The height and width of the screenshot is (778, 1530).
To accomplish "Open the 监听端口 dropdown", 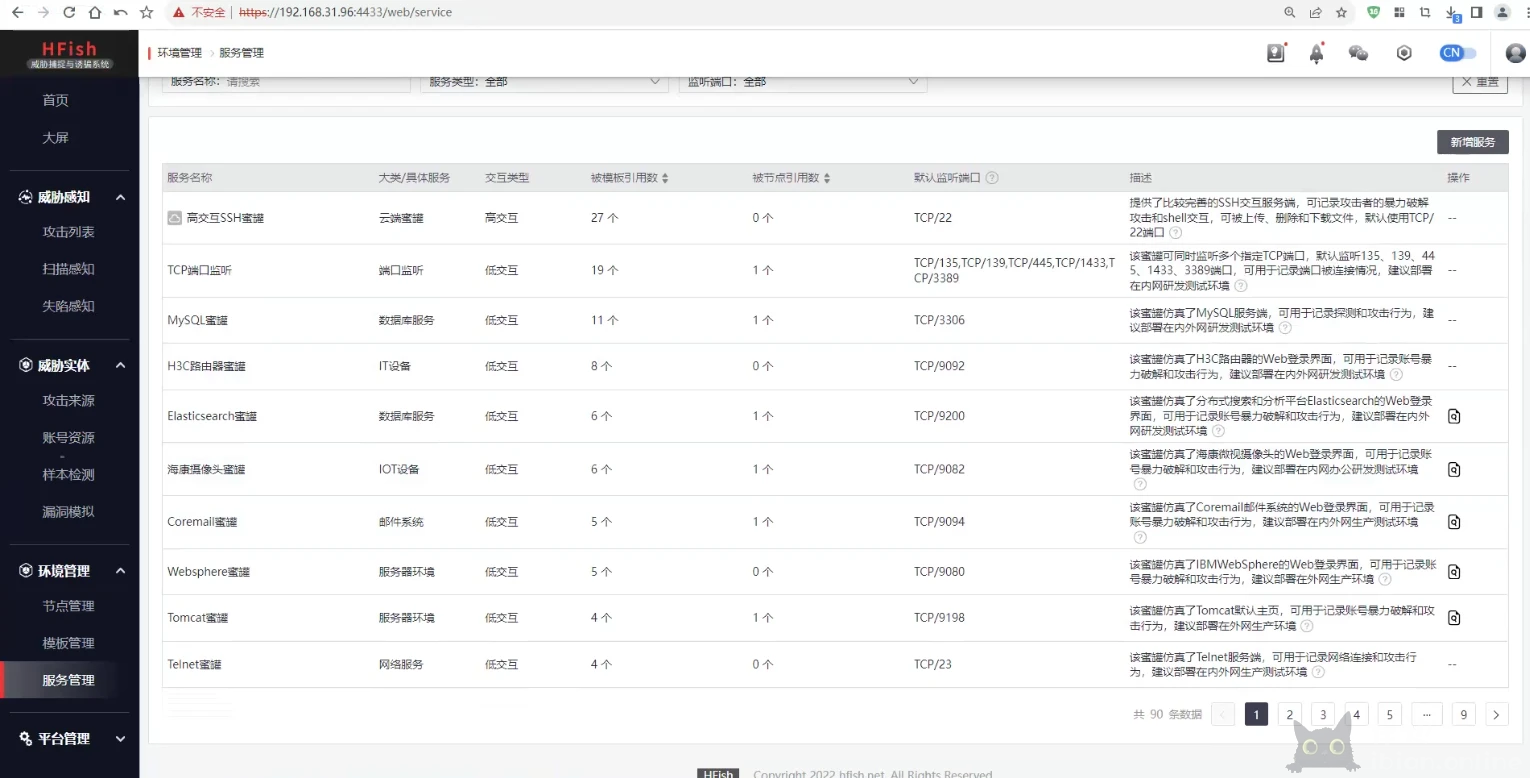I will 802,82.
